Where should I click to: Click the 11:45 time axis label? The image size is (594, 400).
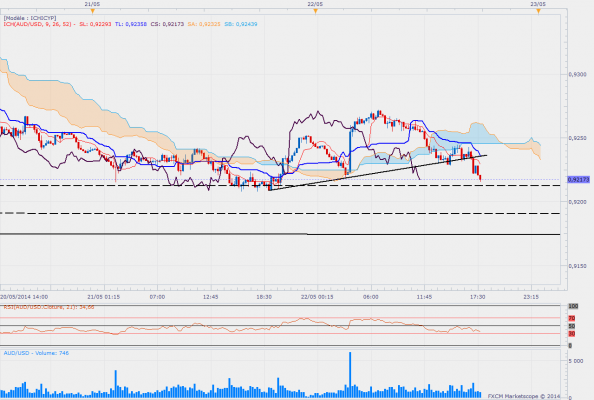click(x=424, y=297)
